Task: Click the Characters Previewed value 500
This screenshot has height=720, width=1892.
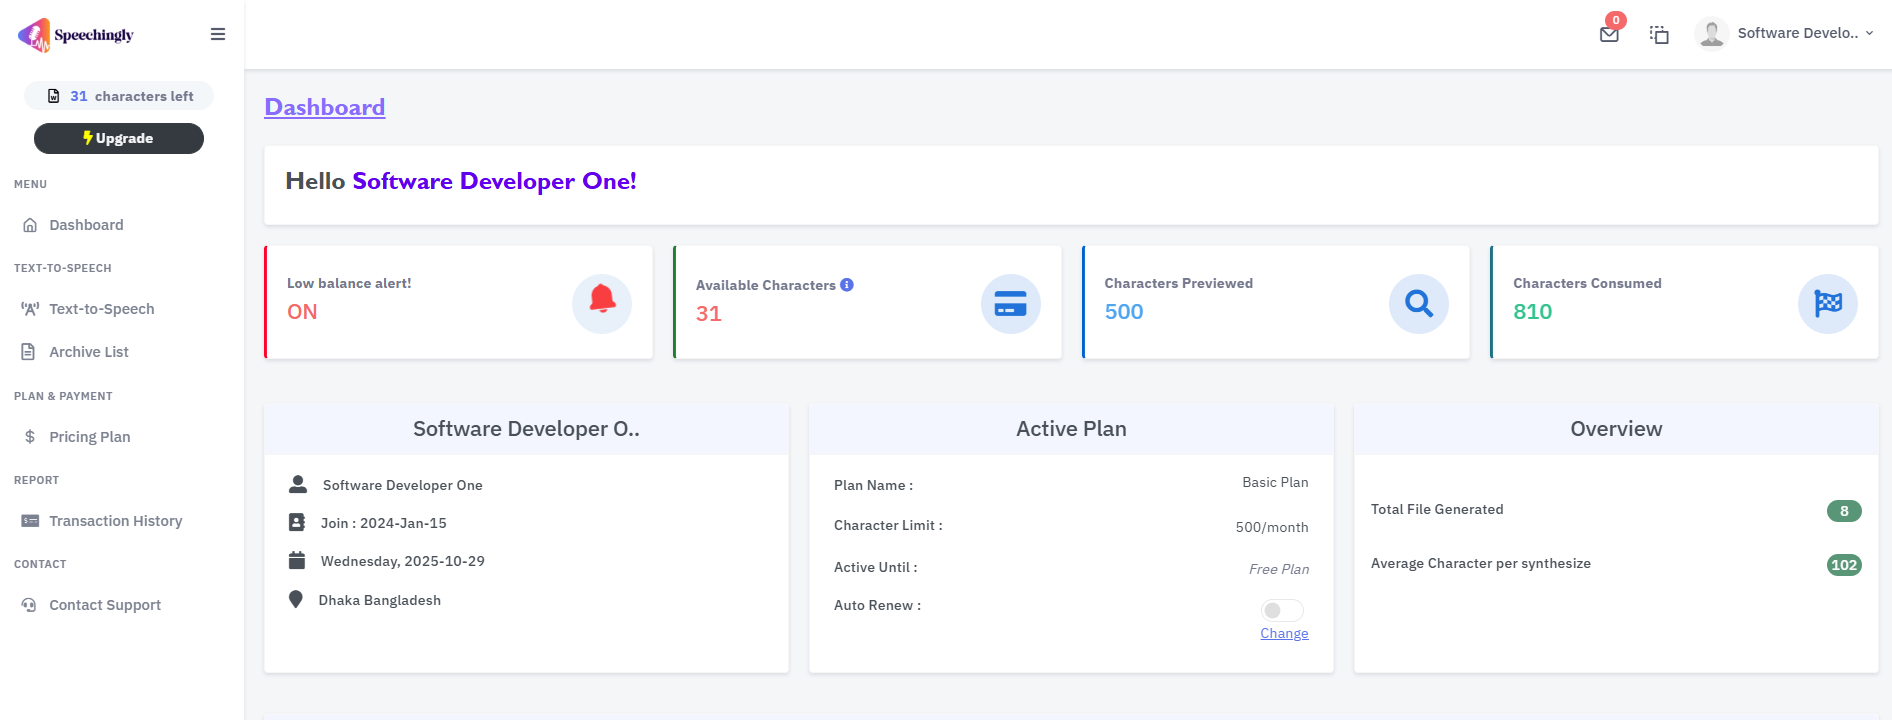Action: (x=1124, y=312)
